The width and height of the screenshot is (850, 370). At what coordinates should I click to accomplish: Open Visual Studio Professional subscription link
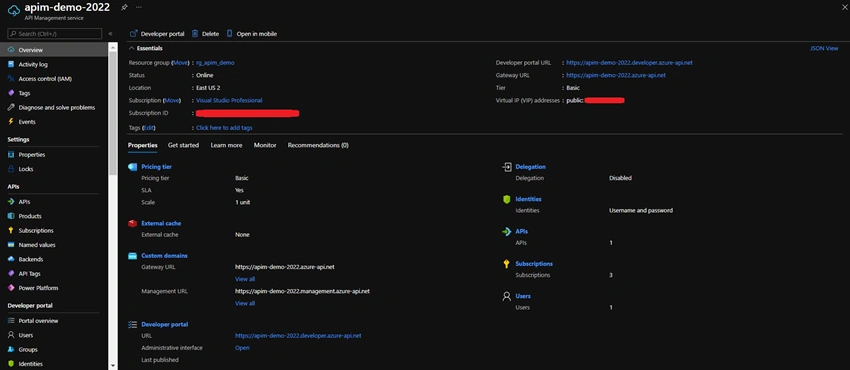(229, 100)
